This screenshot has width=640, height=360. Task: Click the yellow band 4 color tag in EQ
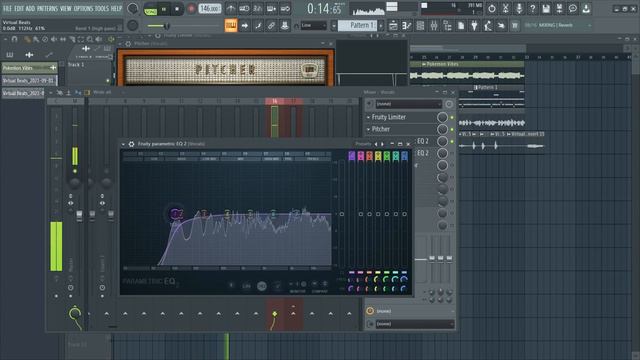378,156
